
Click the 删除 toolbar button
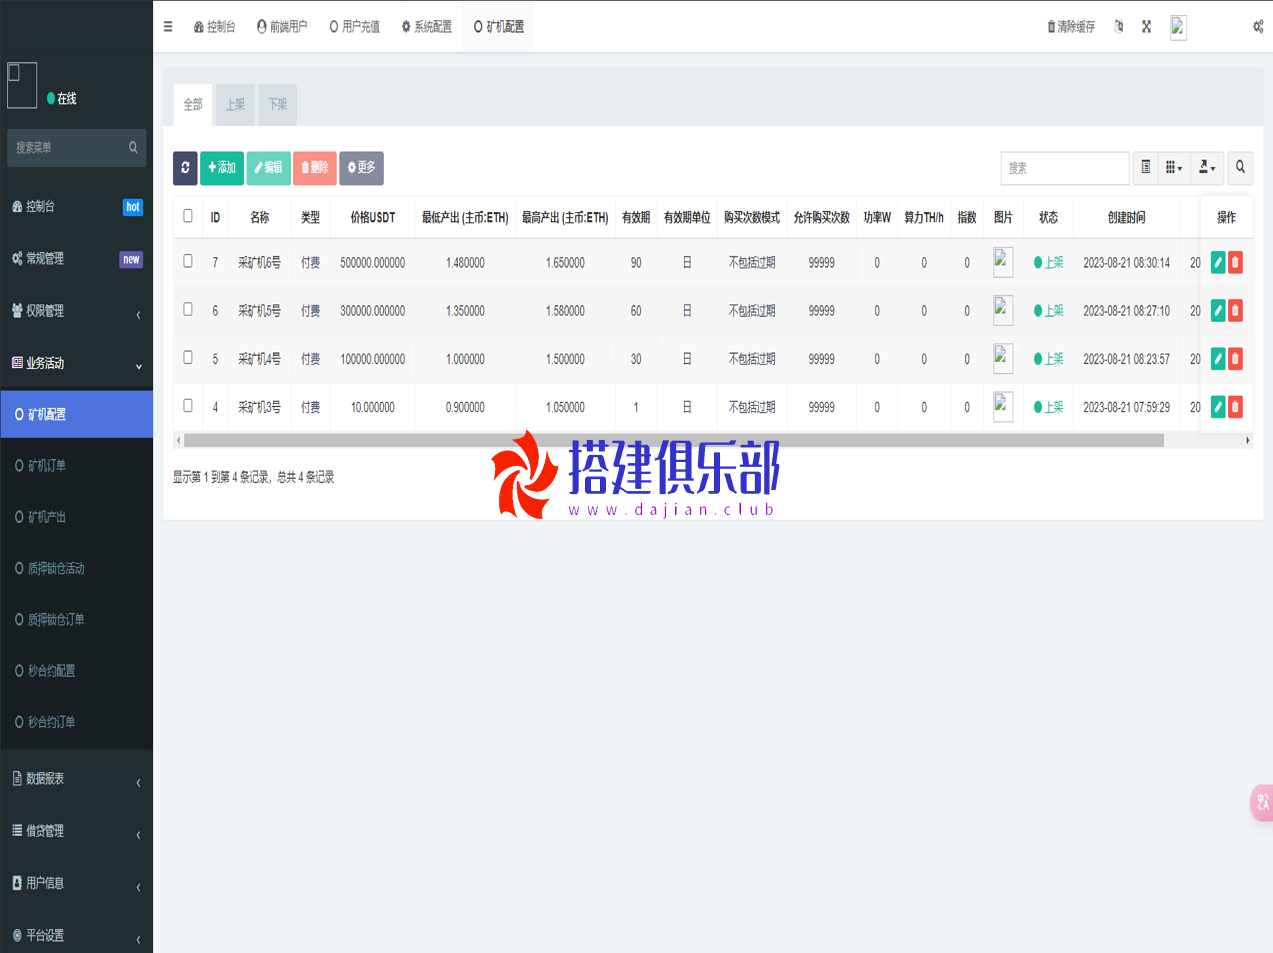315,168
